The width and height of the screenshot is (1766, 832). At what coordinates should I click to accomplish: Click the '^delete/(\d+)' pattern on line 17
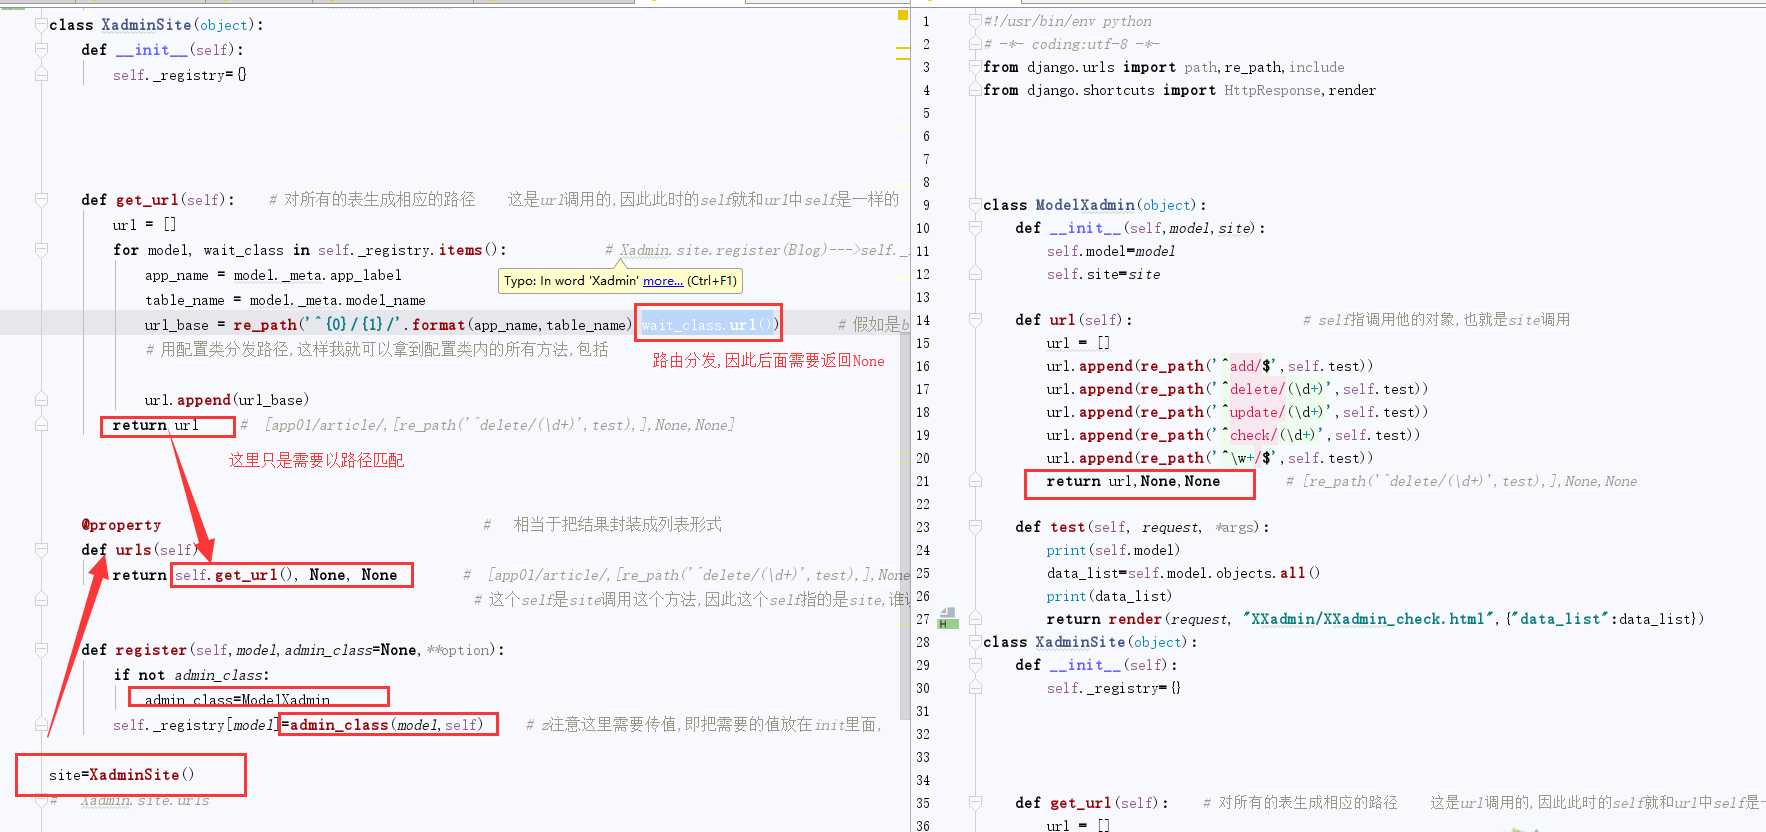coord(1273,389)
